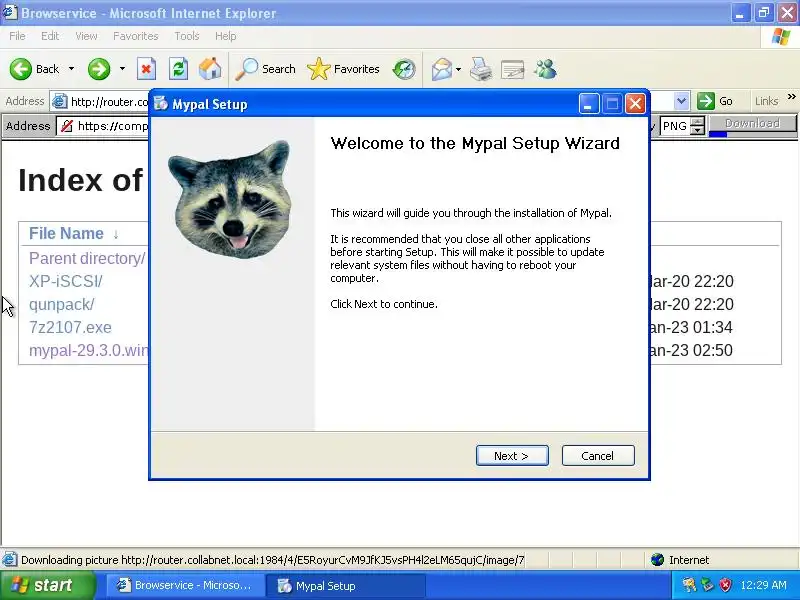The image size is (800, 600).
Task: Click the 12:29 AM taskbar clock
Action: pyautogui.click(x=764, y=585)
